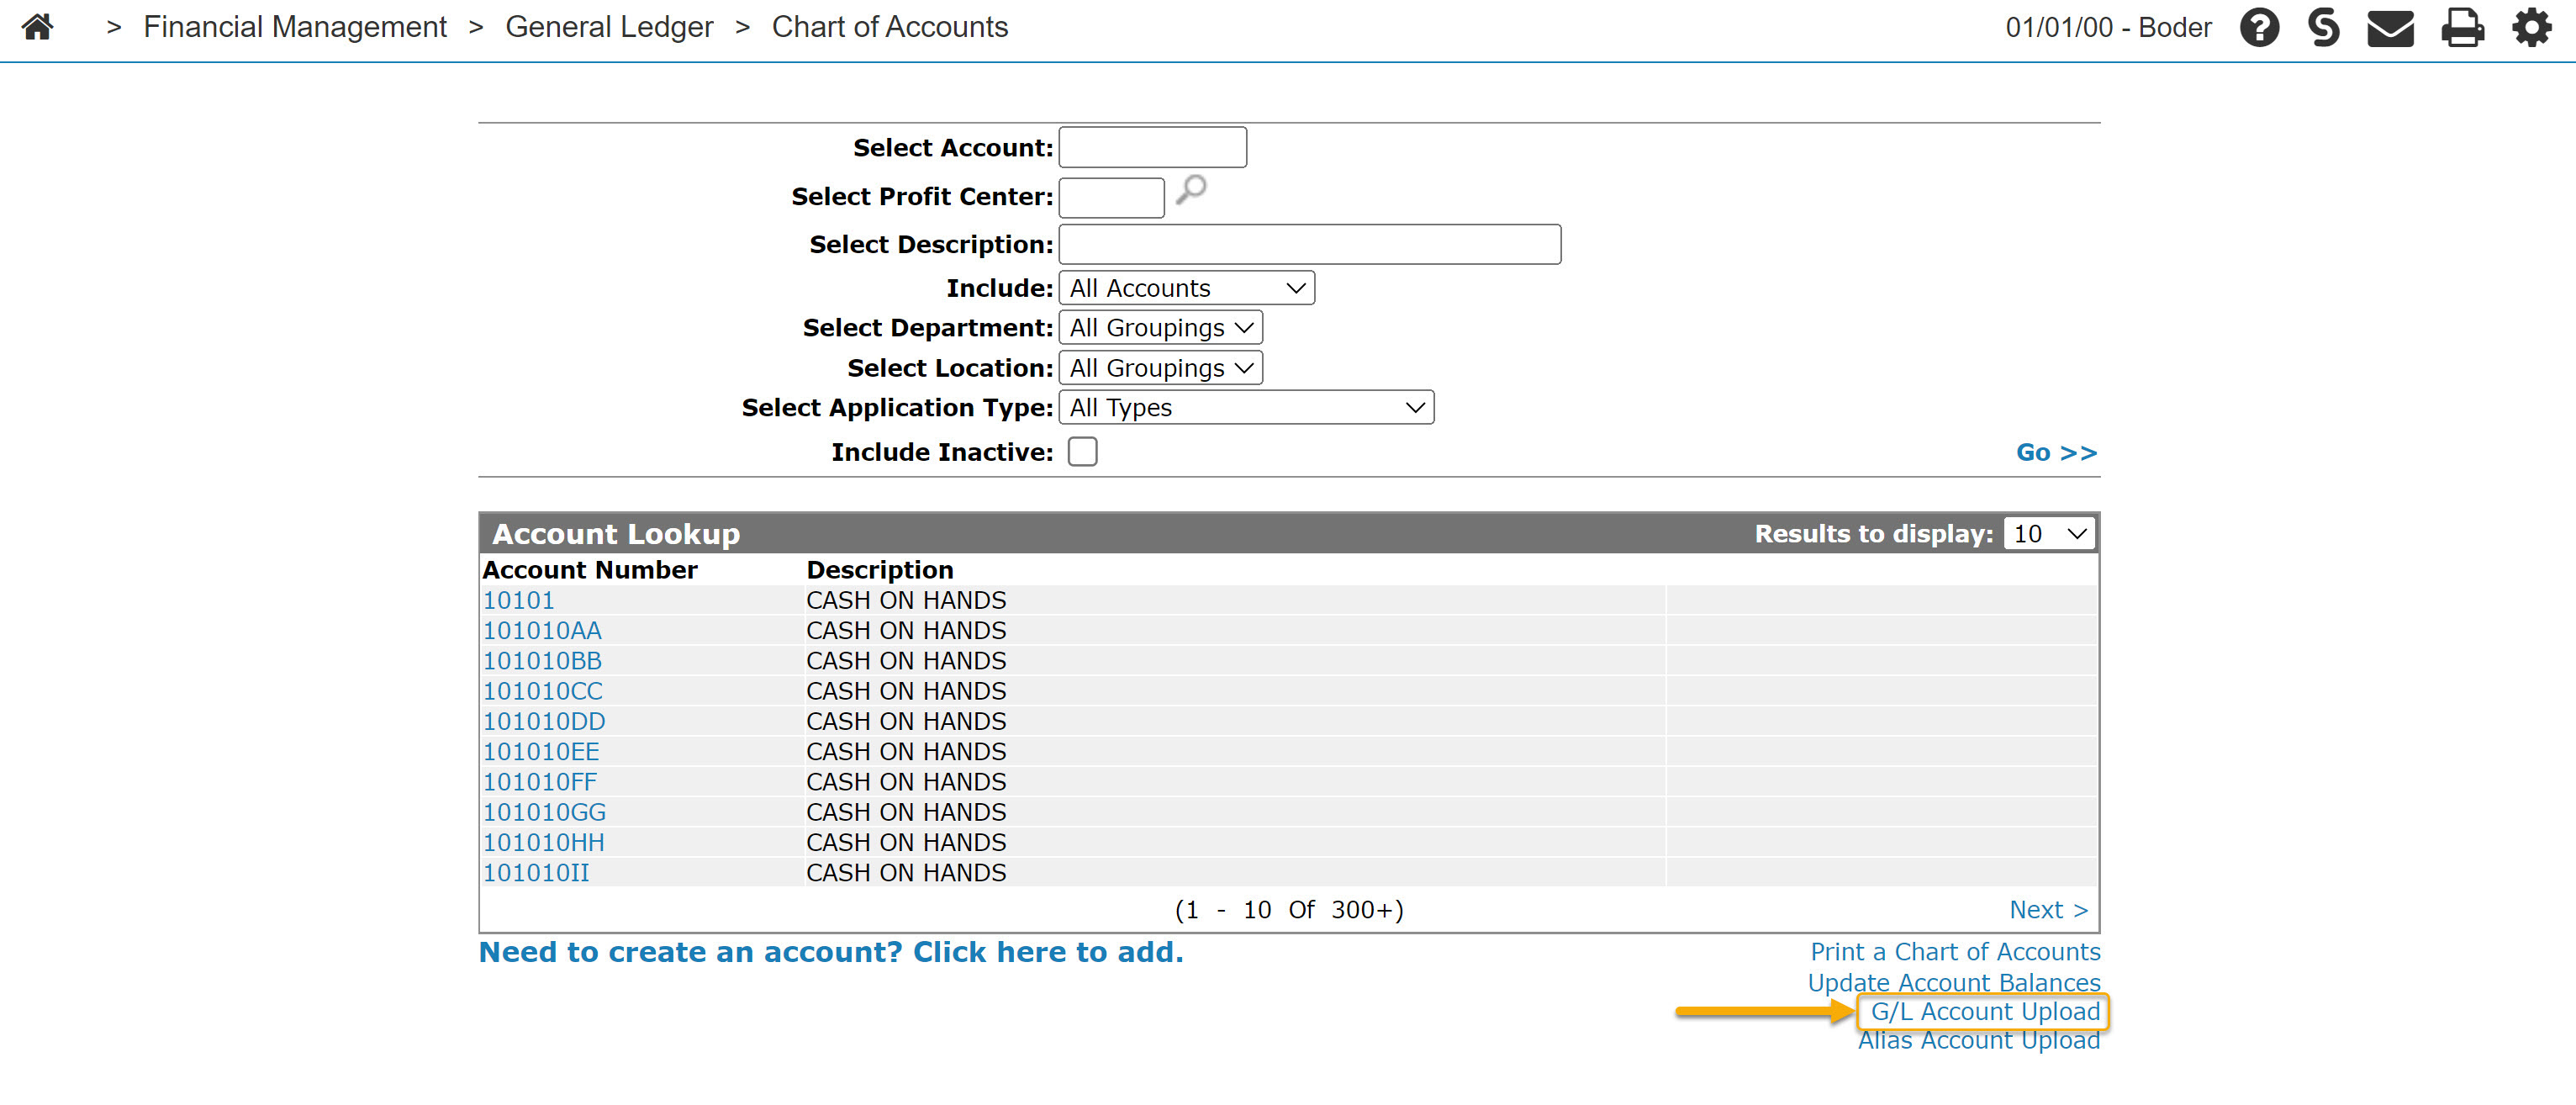Image resolution: width=2576 pixels, height=1105 pixels.
Task: Navigate to Financial Management breadcrumb
Action: point(295,27)
